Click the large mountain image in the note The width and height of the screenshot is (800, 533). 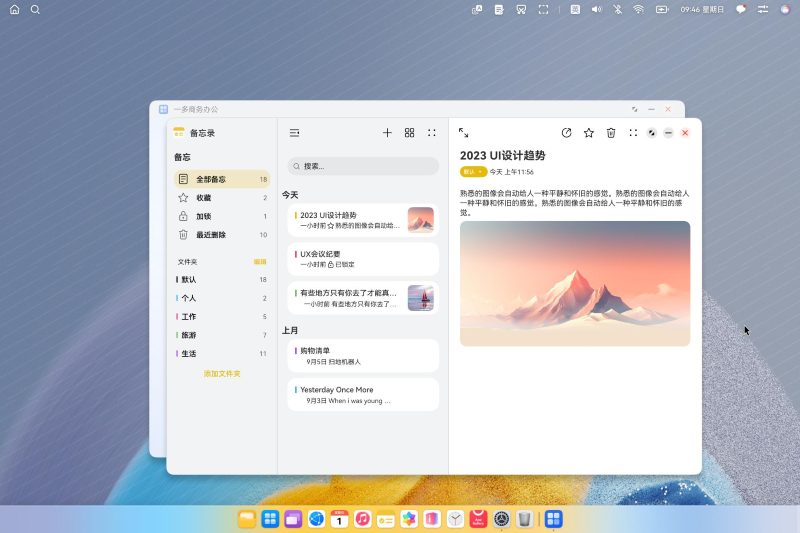tap(575, 284)
